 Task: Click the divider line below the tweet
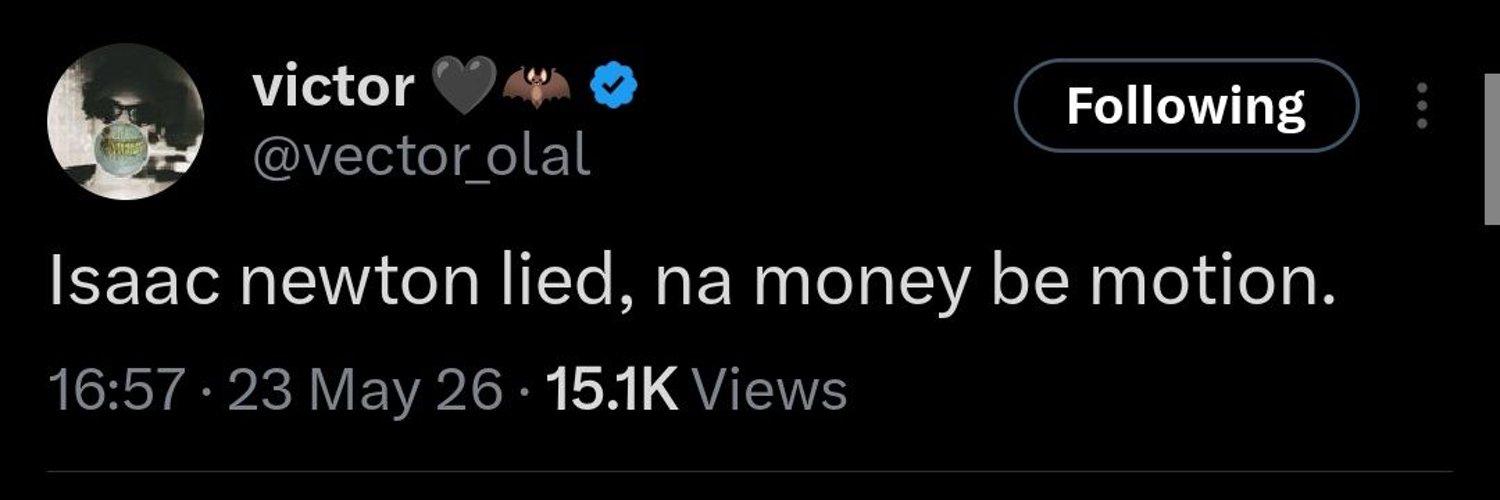[x=750, y=471]
